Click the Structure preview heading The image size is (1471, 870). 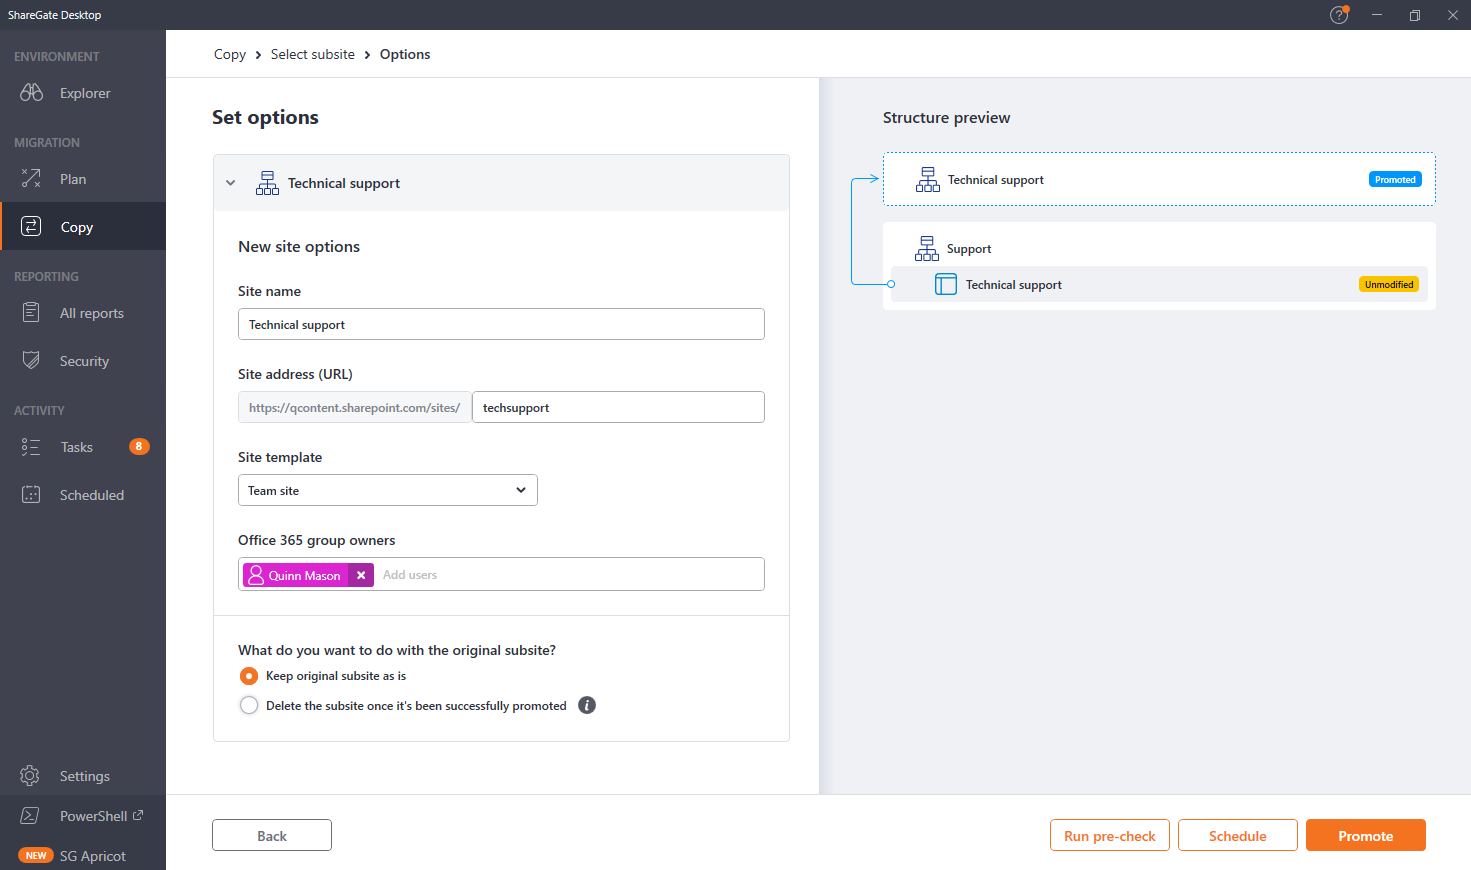tap(946, 117)
